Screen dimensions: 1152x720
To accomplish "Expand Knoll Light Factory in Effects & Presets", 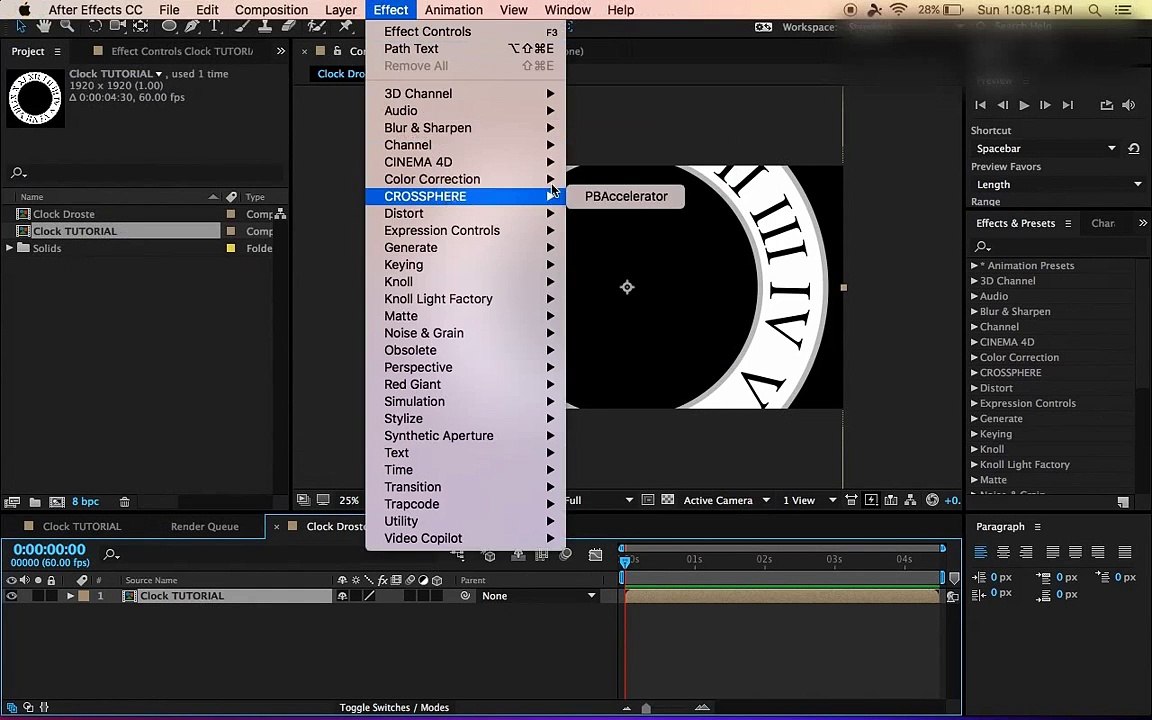I will (x=974, y=464).
